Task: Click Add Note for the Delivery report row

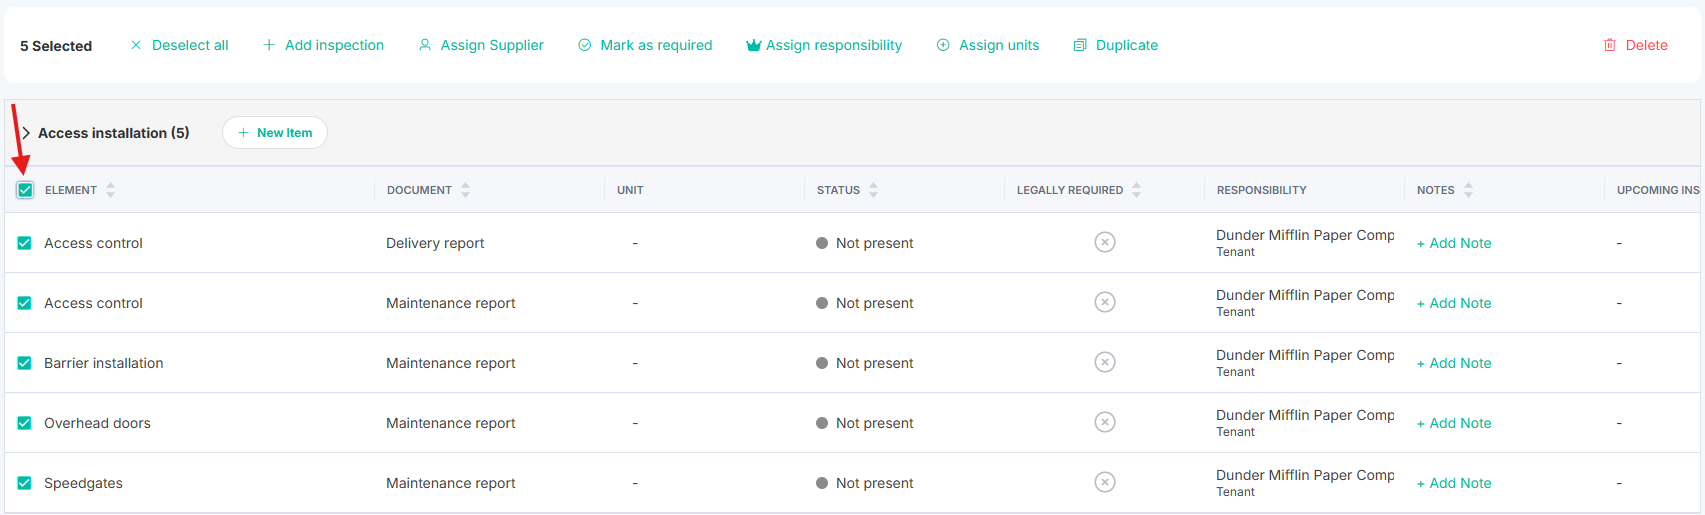Action: pos(1454,243)
